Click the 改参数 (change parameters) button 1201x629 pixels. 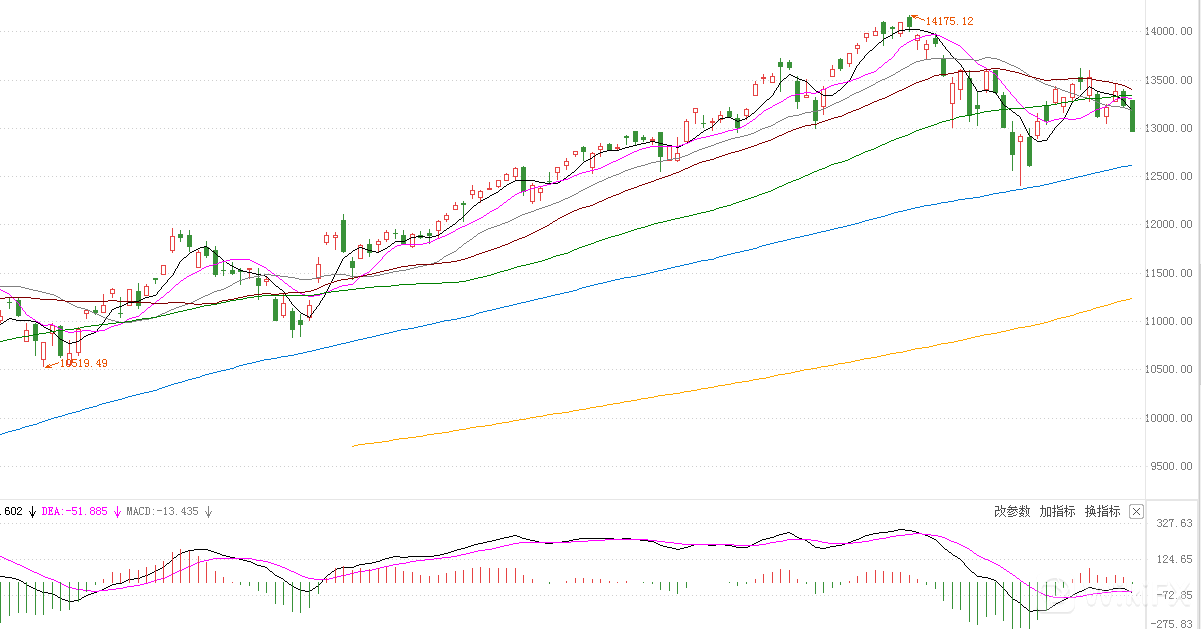(1012, 511)
